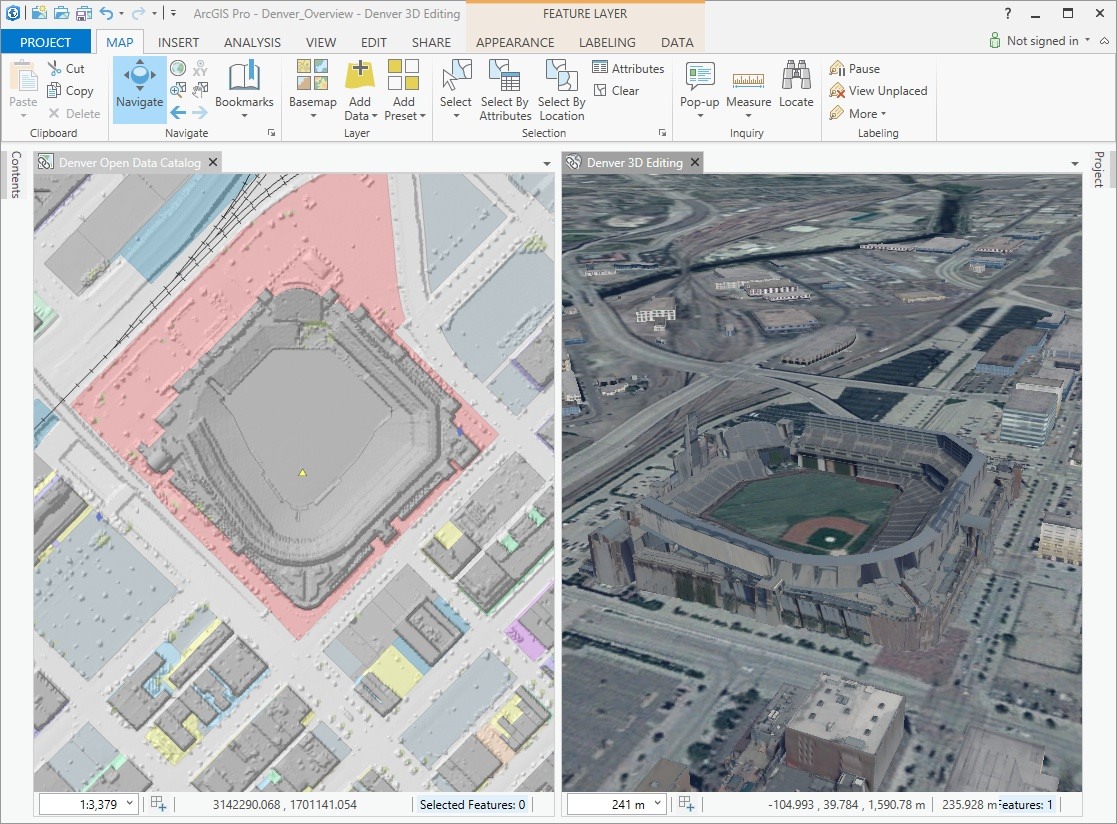Screen dimensions: 1117x824
Task: Click the Redo arrow in quick access toolbar
Action: [138, 13]
